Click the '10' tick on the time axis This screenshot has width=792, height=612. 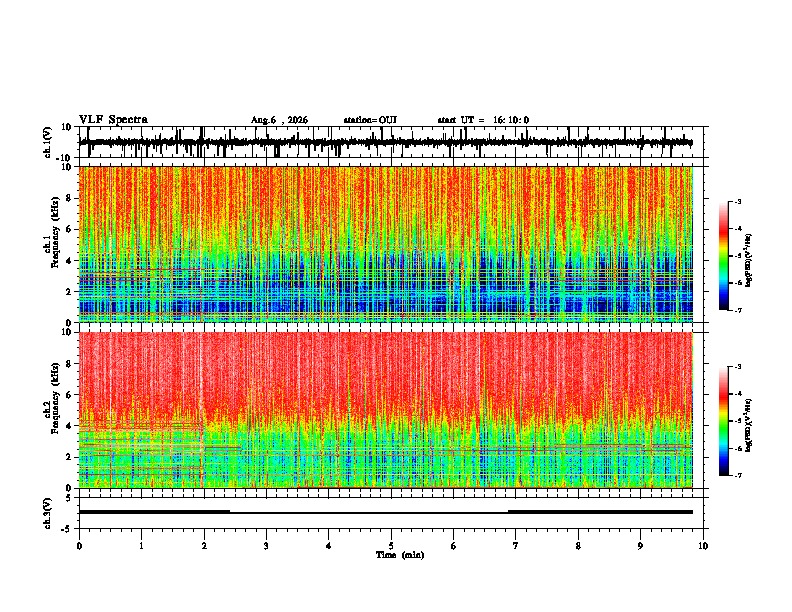[703, 546]
